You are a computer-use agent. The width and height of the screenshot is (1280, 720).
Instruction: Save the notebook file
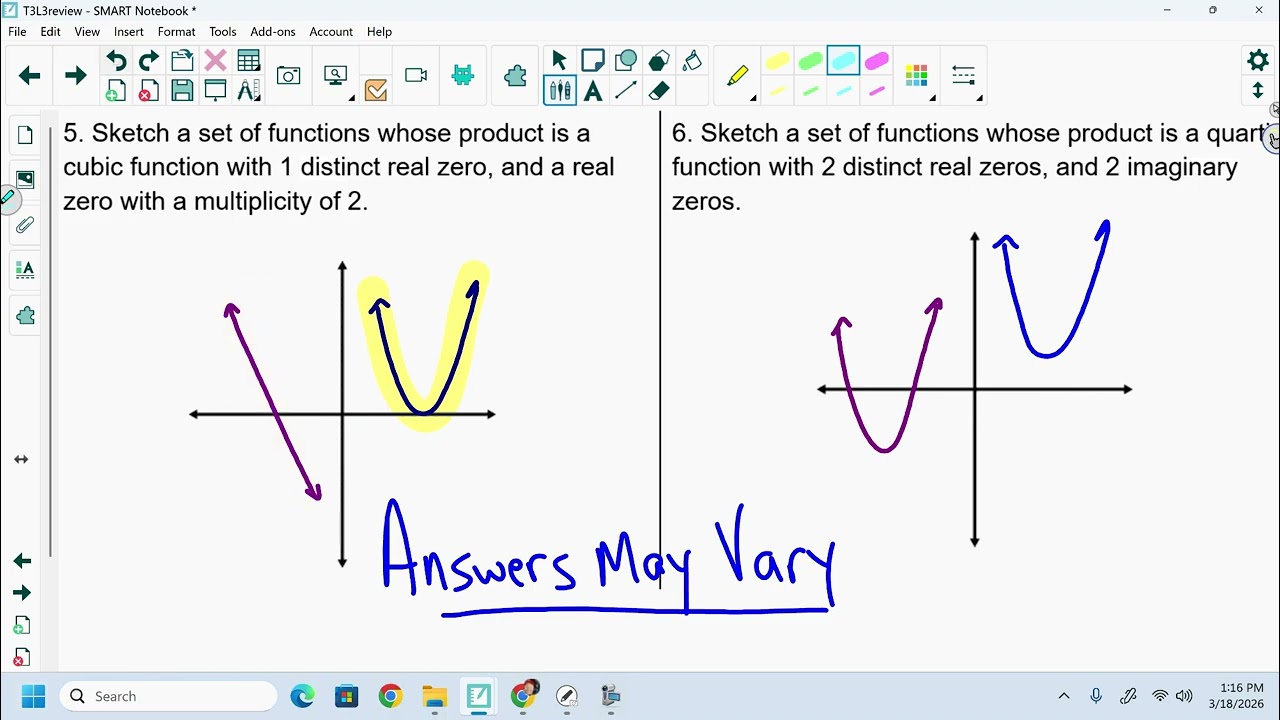pyautogui.click(x=182, y=91)
